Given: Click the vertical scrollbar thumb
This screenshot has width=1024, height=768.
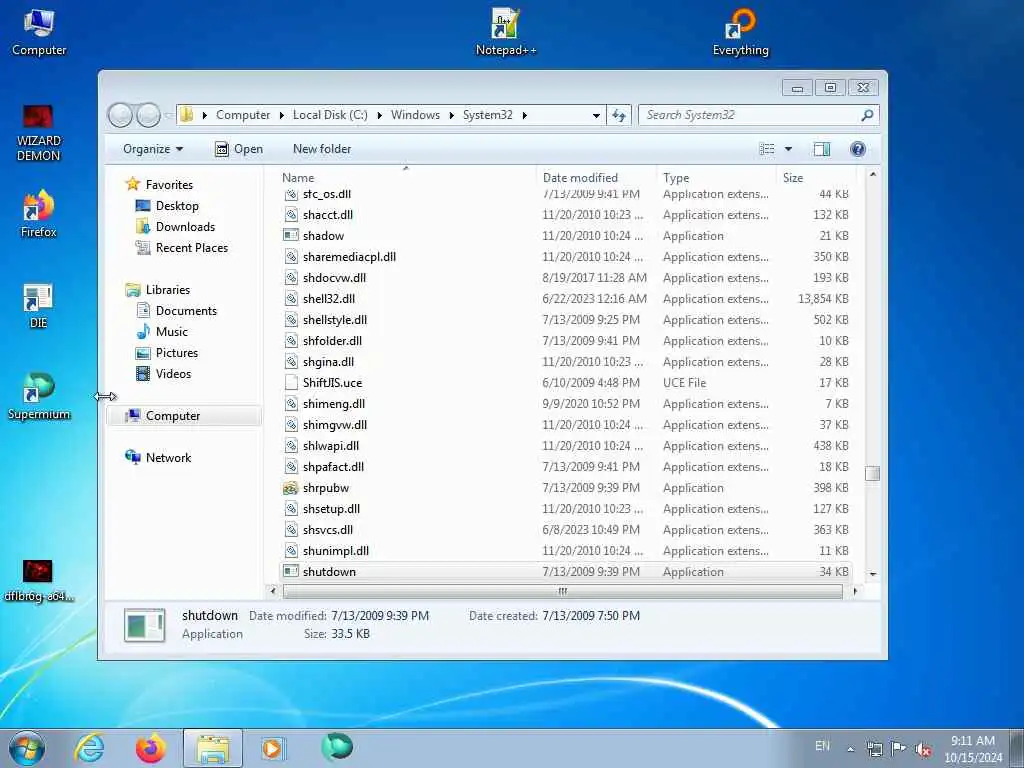Looking at the screenshot, I should (872, 473).
